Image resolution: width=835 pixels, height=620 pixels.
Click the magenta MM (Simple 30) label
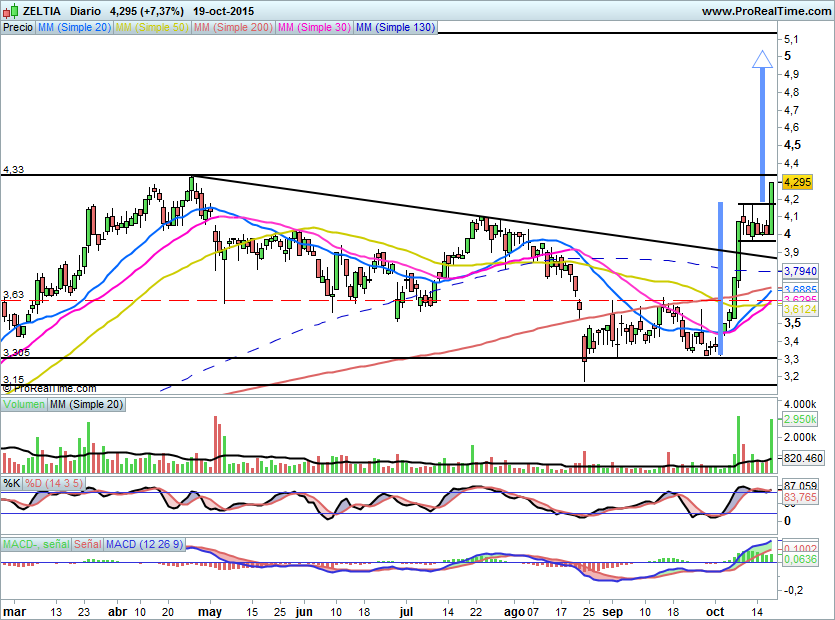click(x=314, y=27)
